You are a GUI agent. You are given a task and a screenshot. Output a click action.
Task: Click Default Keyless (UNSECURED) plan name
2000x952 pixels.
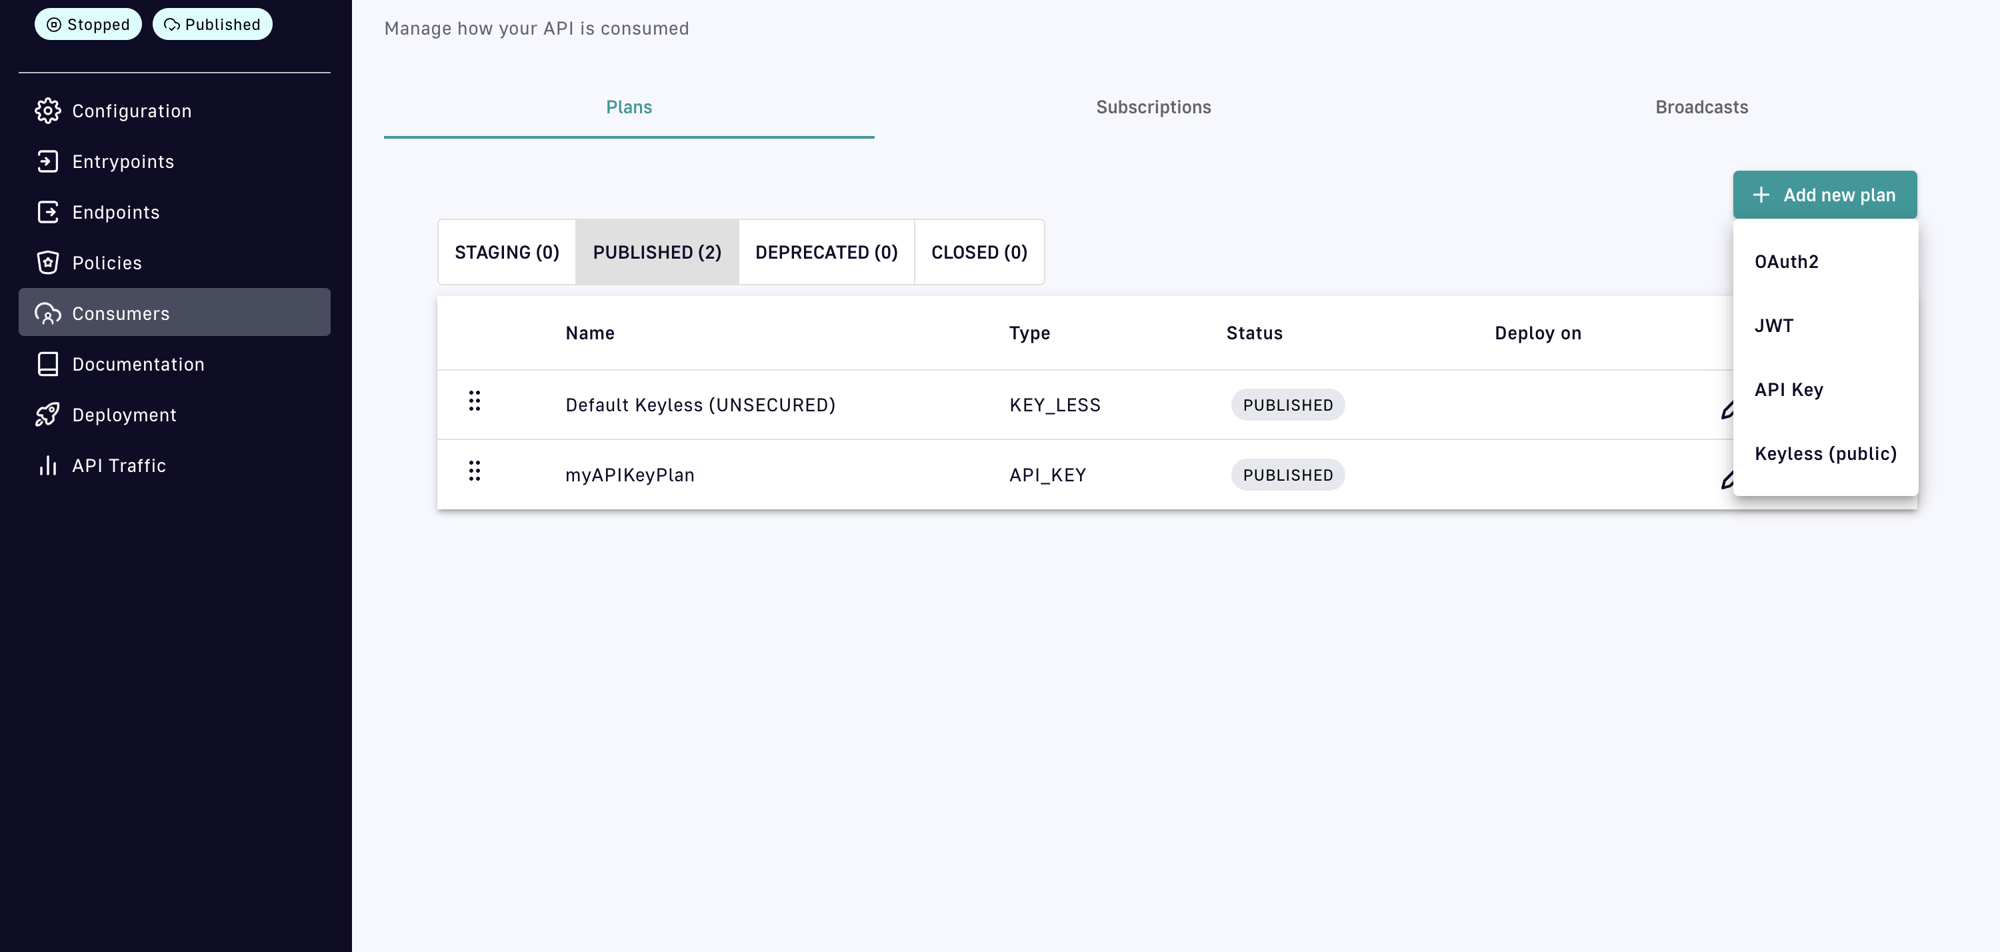[x=700, y=405]
